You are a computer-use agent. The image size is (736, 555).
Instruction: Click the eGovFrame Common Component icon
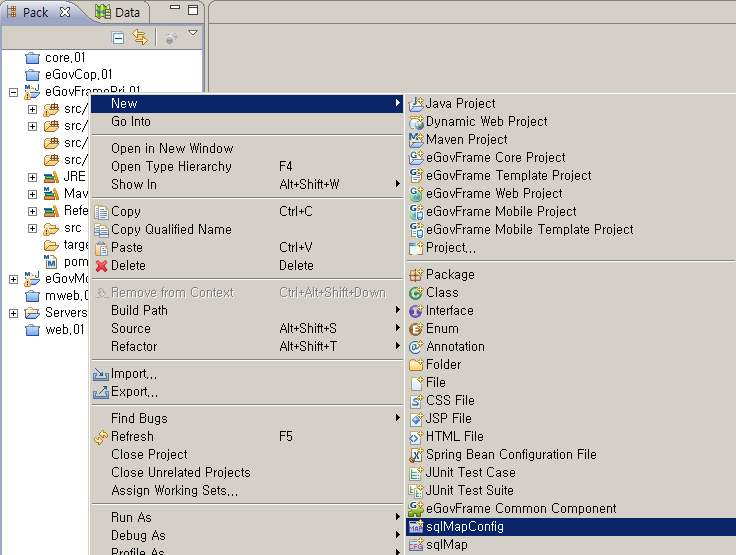tap(417, 508)
